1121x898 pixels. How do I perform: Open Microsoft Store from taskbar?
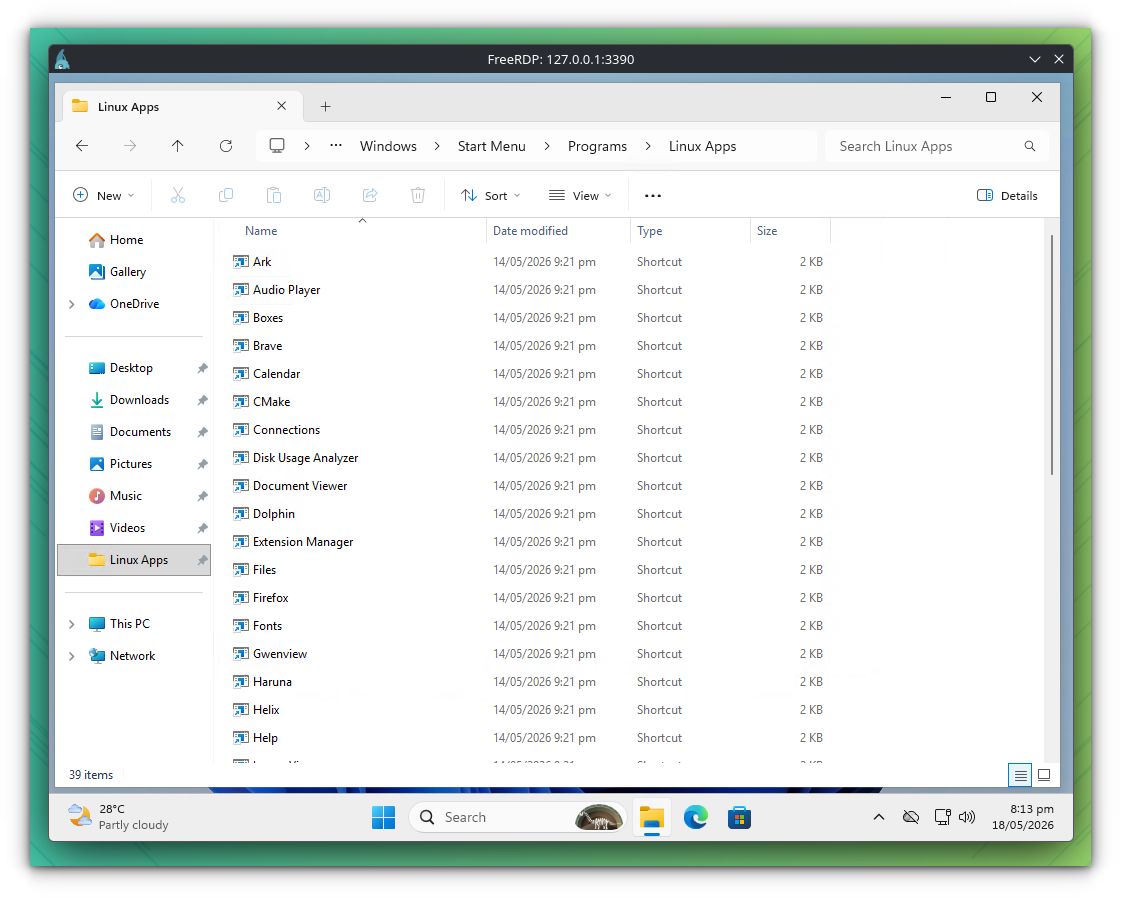739,817
